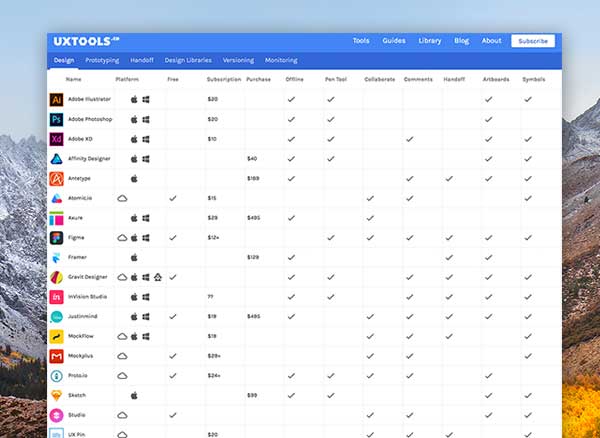Click the Atomic.io app icon
The height and width of the screenshot is (438, 600).
[56, 198]
